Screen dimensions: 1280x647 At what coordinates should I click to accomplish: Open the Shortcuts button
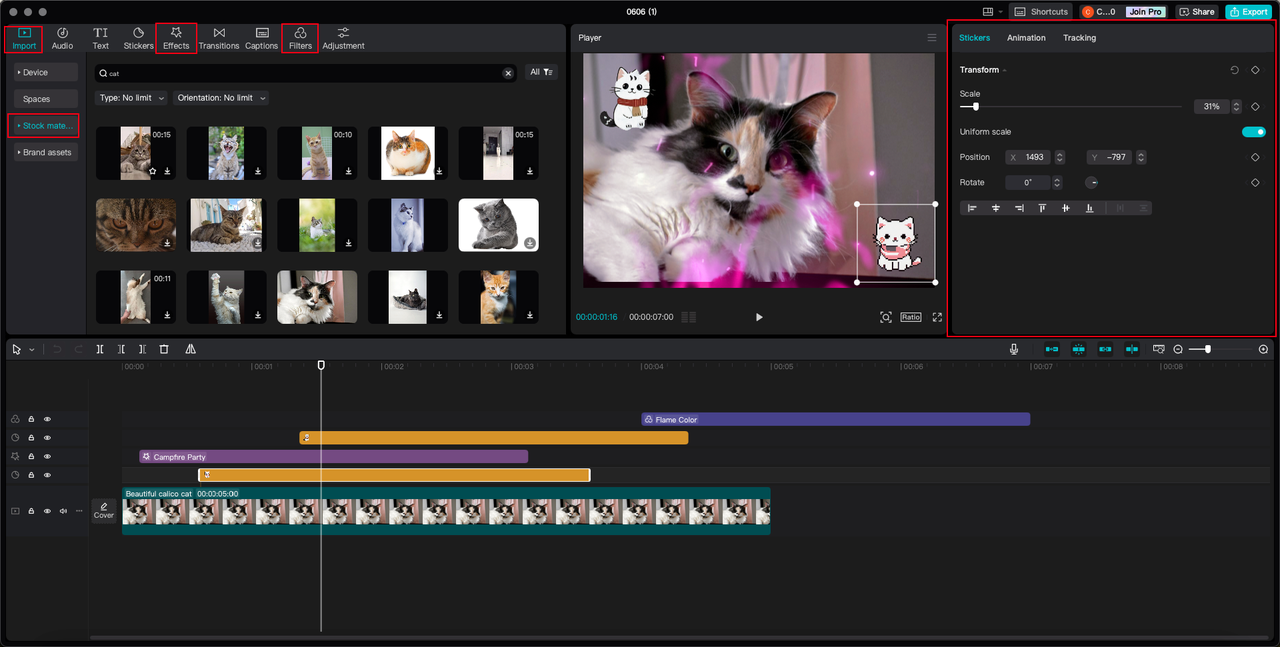coord(1042,12)
